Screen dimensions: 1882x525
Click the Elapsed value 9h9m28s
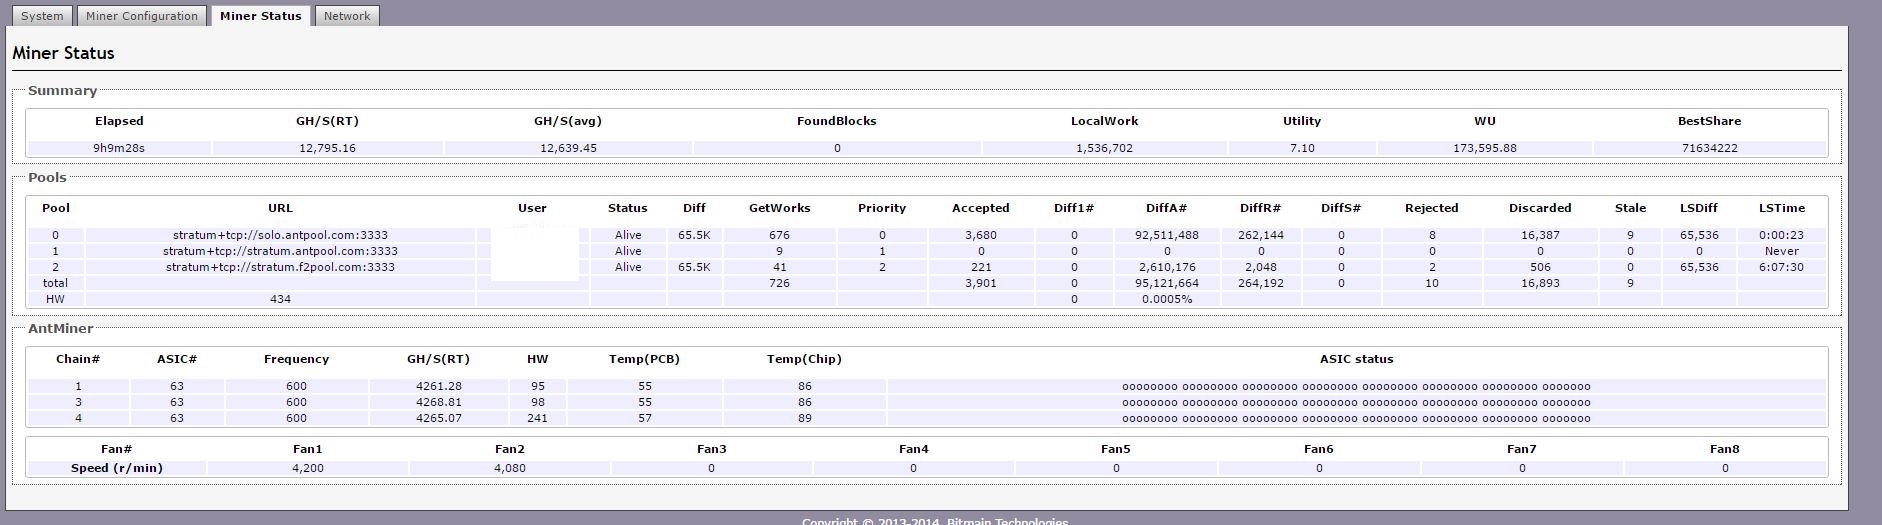pos(119,148)
